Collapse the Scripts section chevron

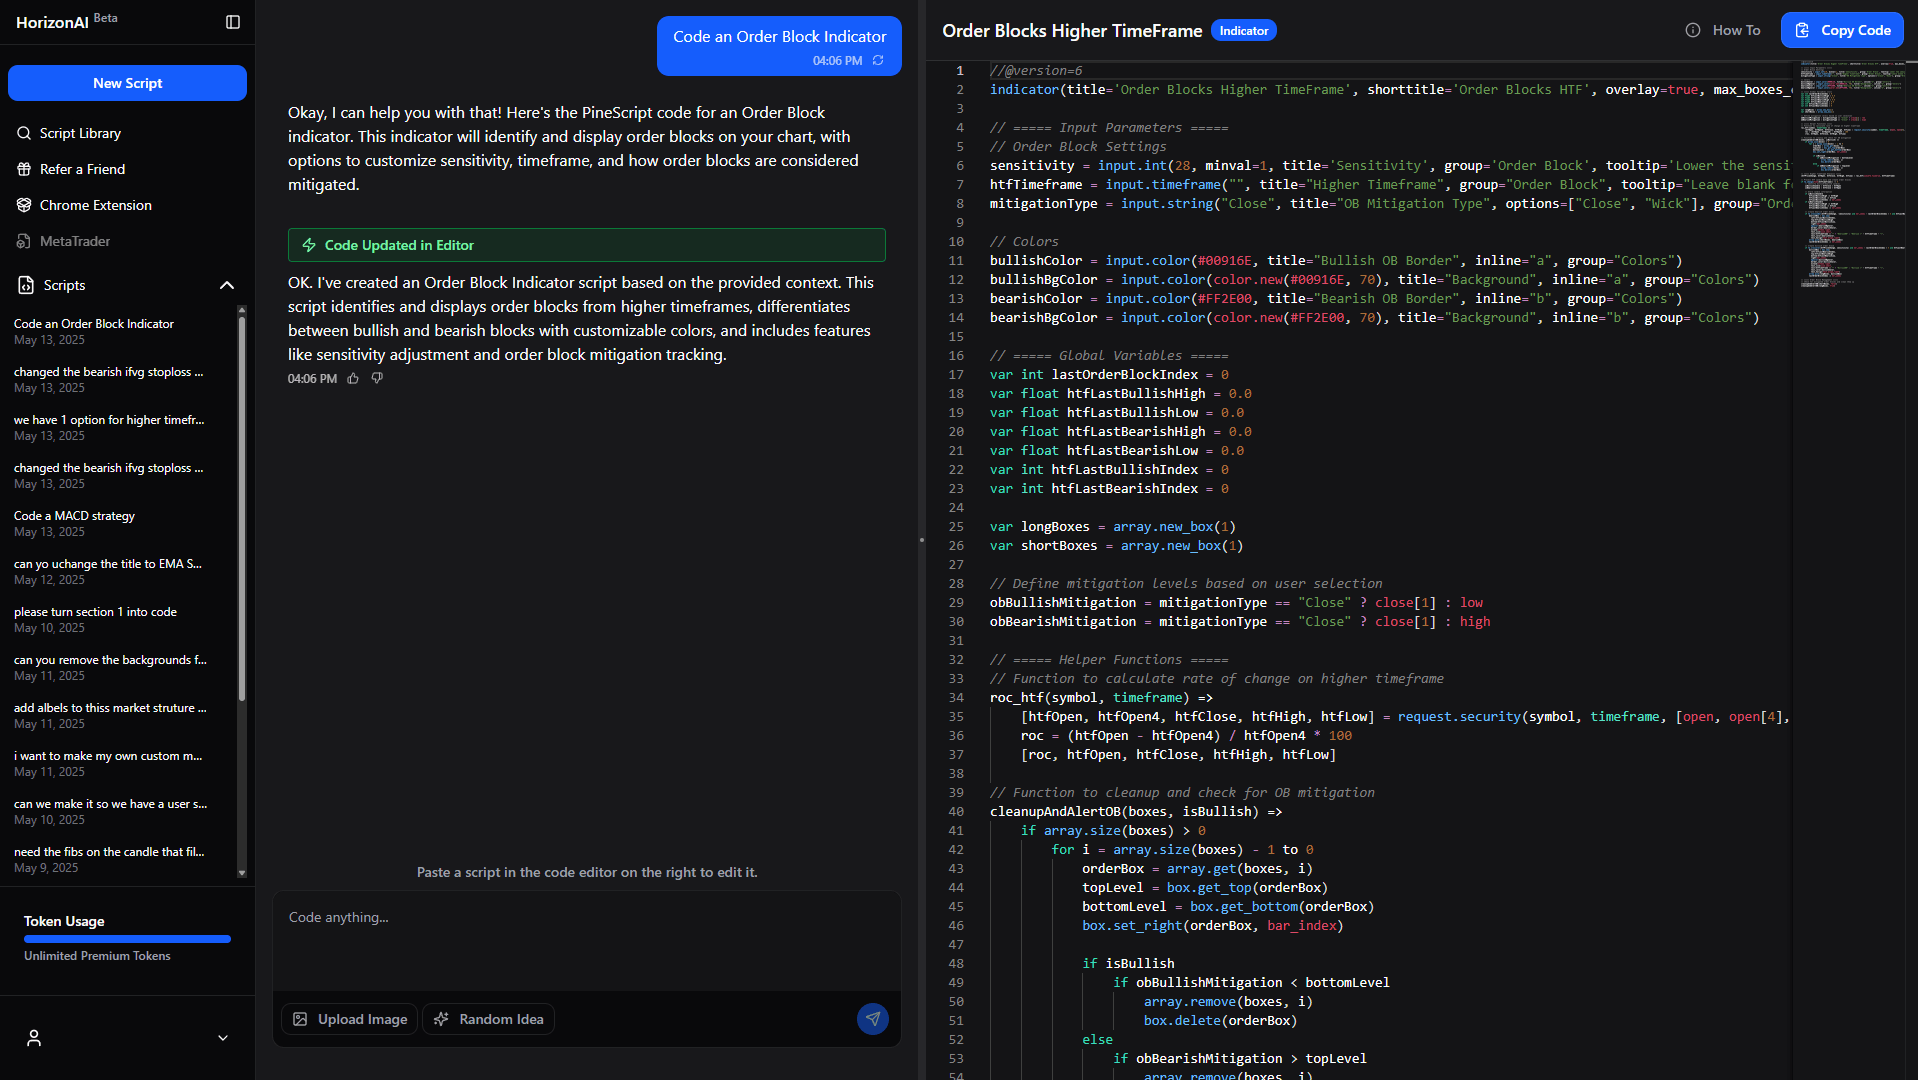tap(227, 285)
